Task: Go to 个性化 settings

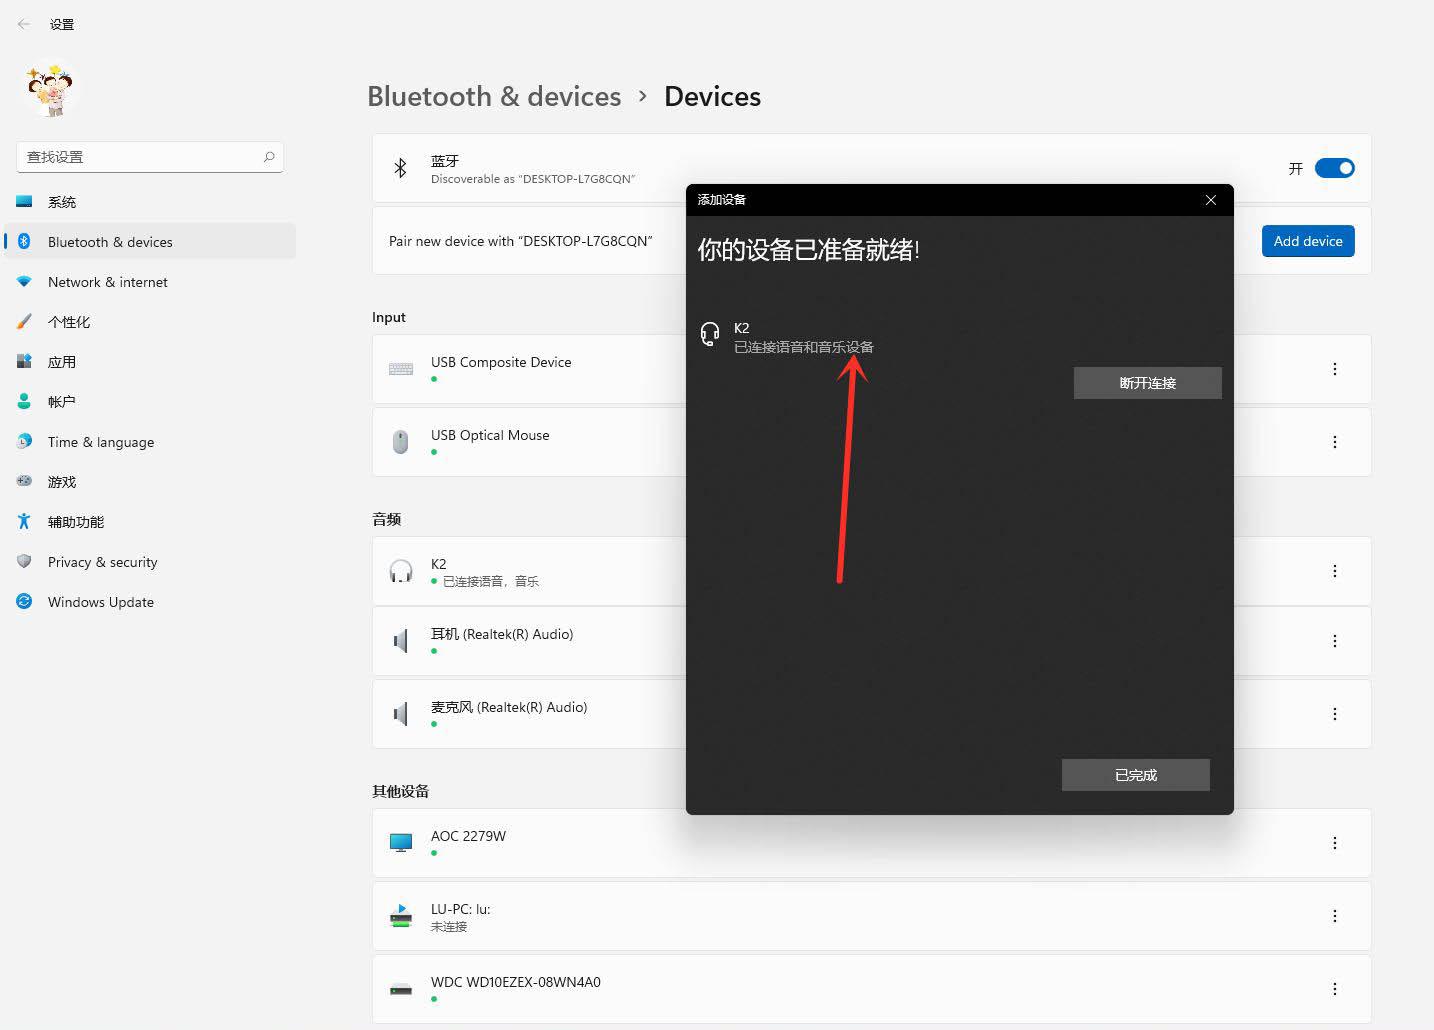Action: (x=150, y=322)
